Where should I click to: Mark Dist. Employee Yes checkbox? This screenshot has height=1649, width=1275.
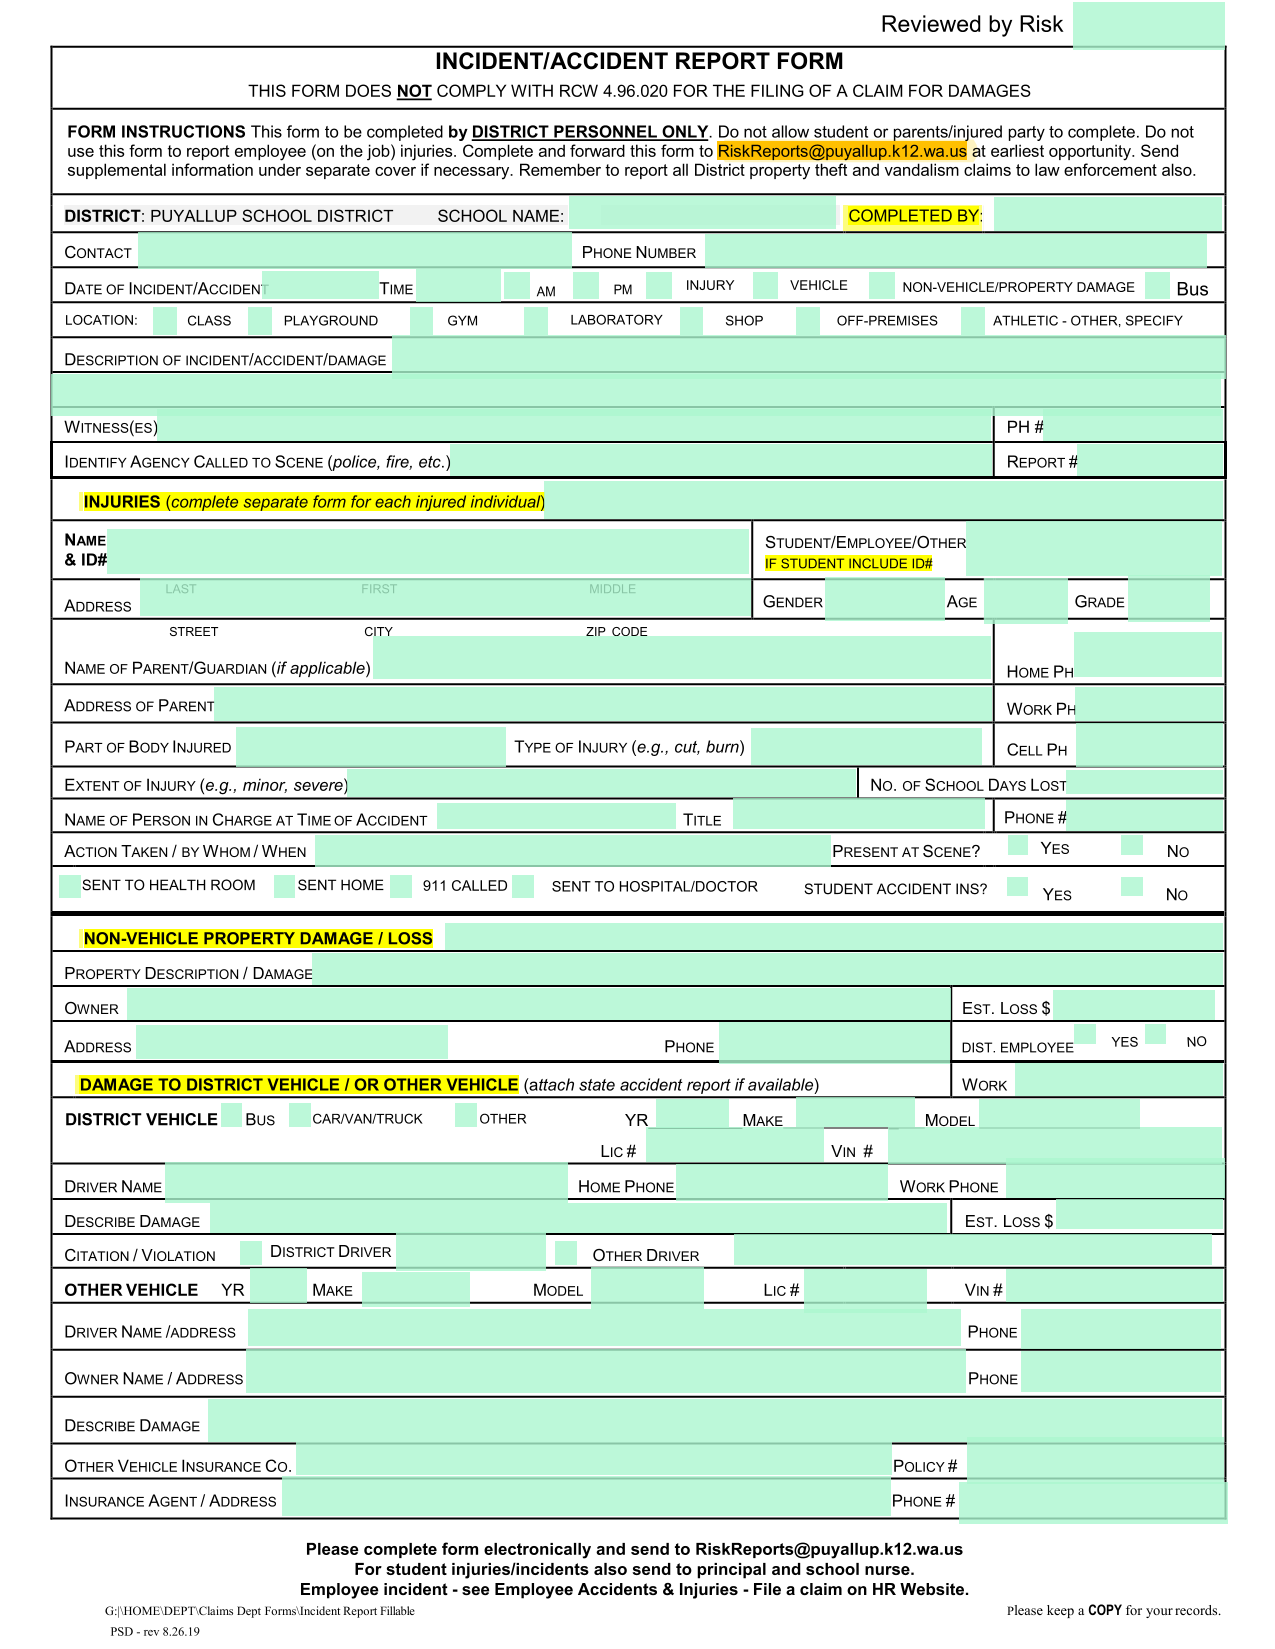coord(1085,1034)
